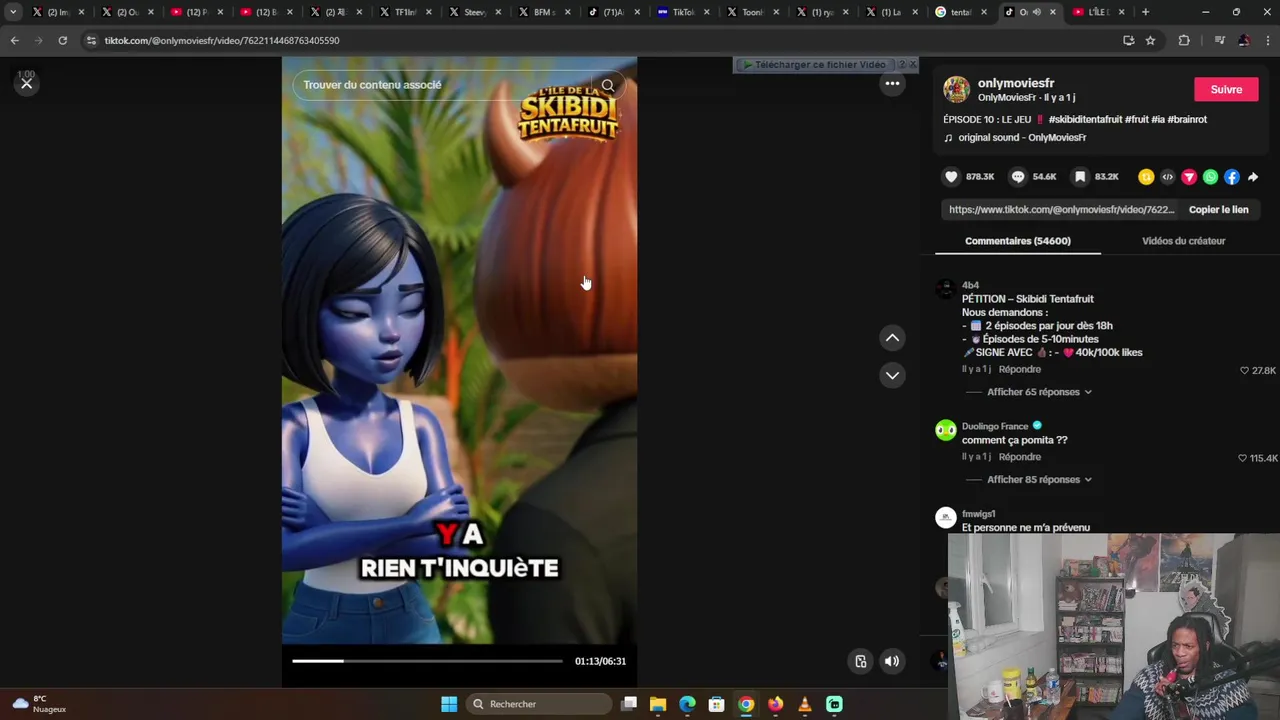Open the three-dot options menu
Viewport: 1280px width, 720px height.
(892, 84)
